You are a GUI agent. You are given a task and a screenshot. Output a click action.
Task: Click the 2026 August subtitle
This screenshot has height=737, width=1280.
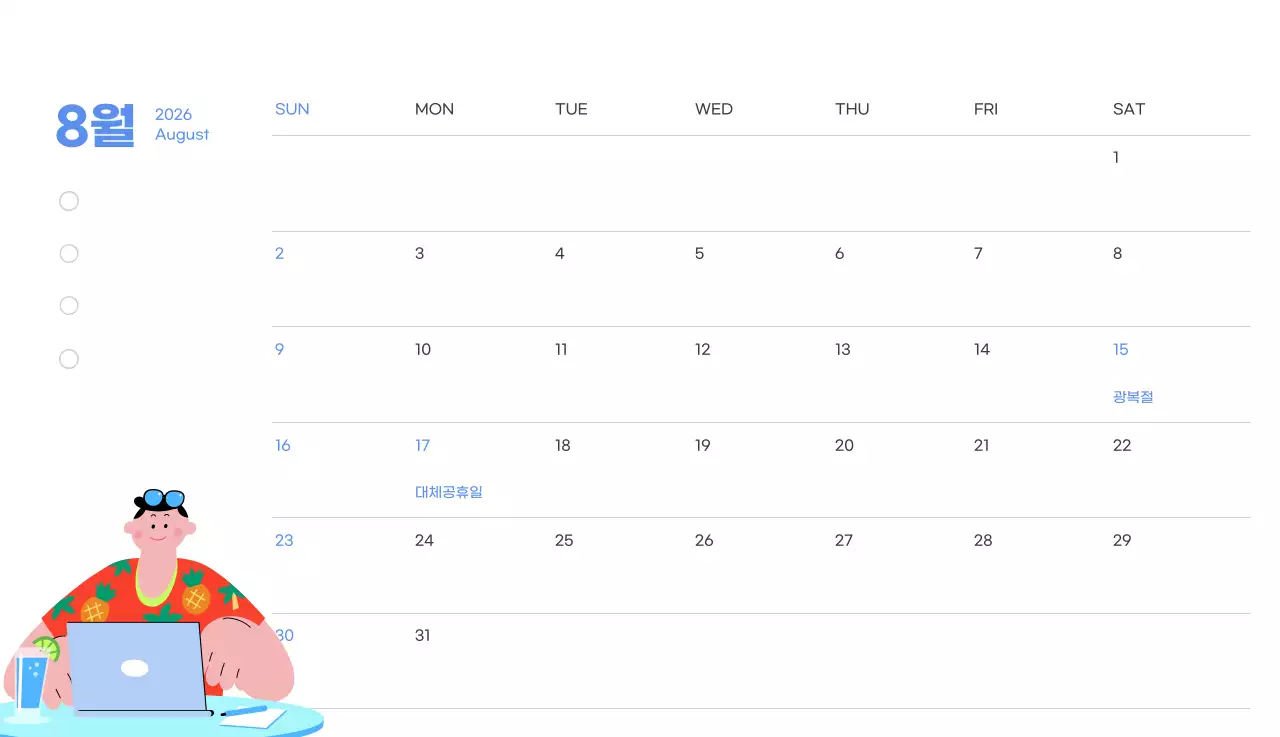182,125
